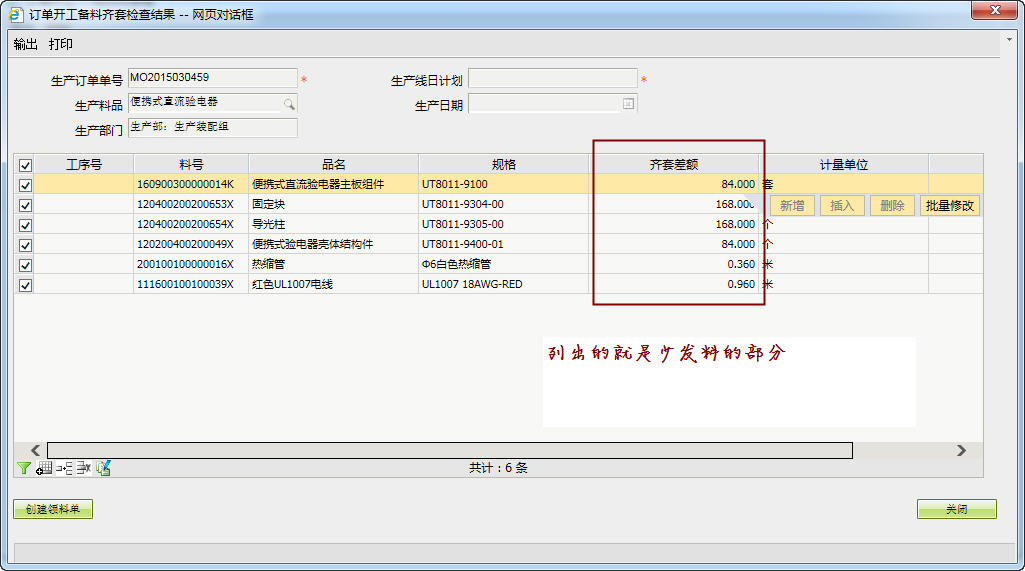Select cell 111600100100039X
1025x571 pixels.
191,285
